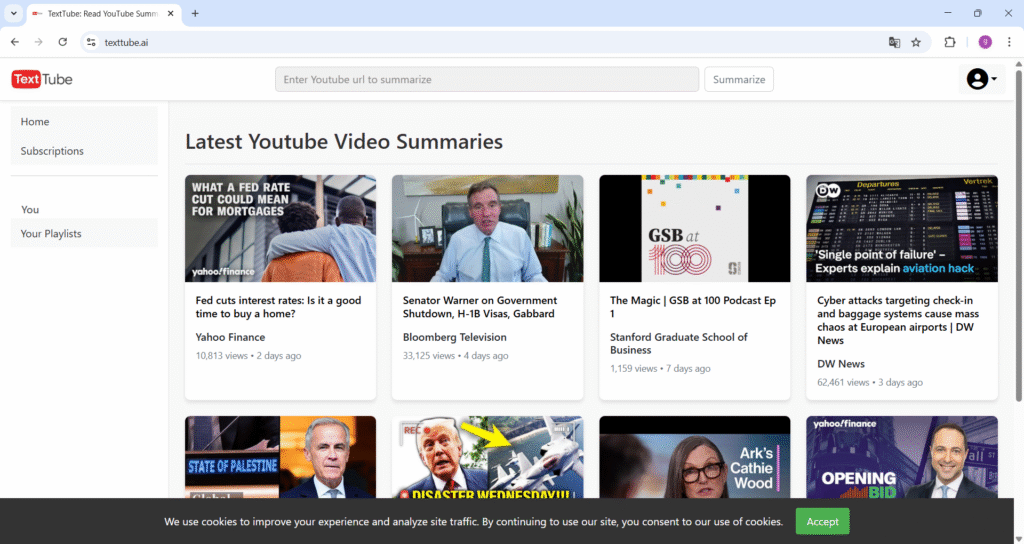The image size is (1024, 544).
Task: Open the Google Translate icon in address bar
Action: 894,42
